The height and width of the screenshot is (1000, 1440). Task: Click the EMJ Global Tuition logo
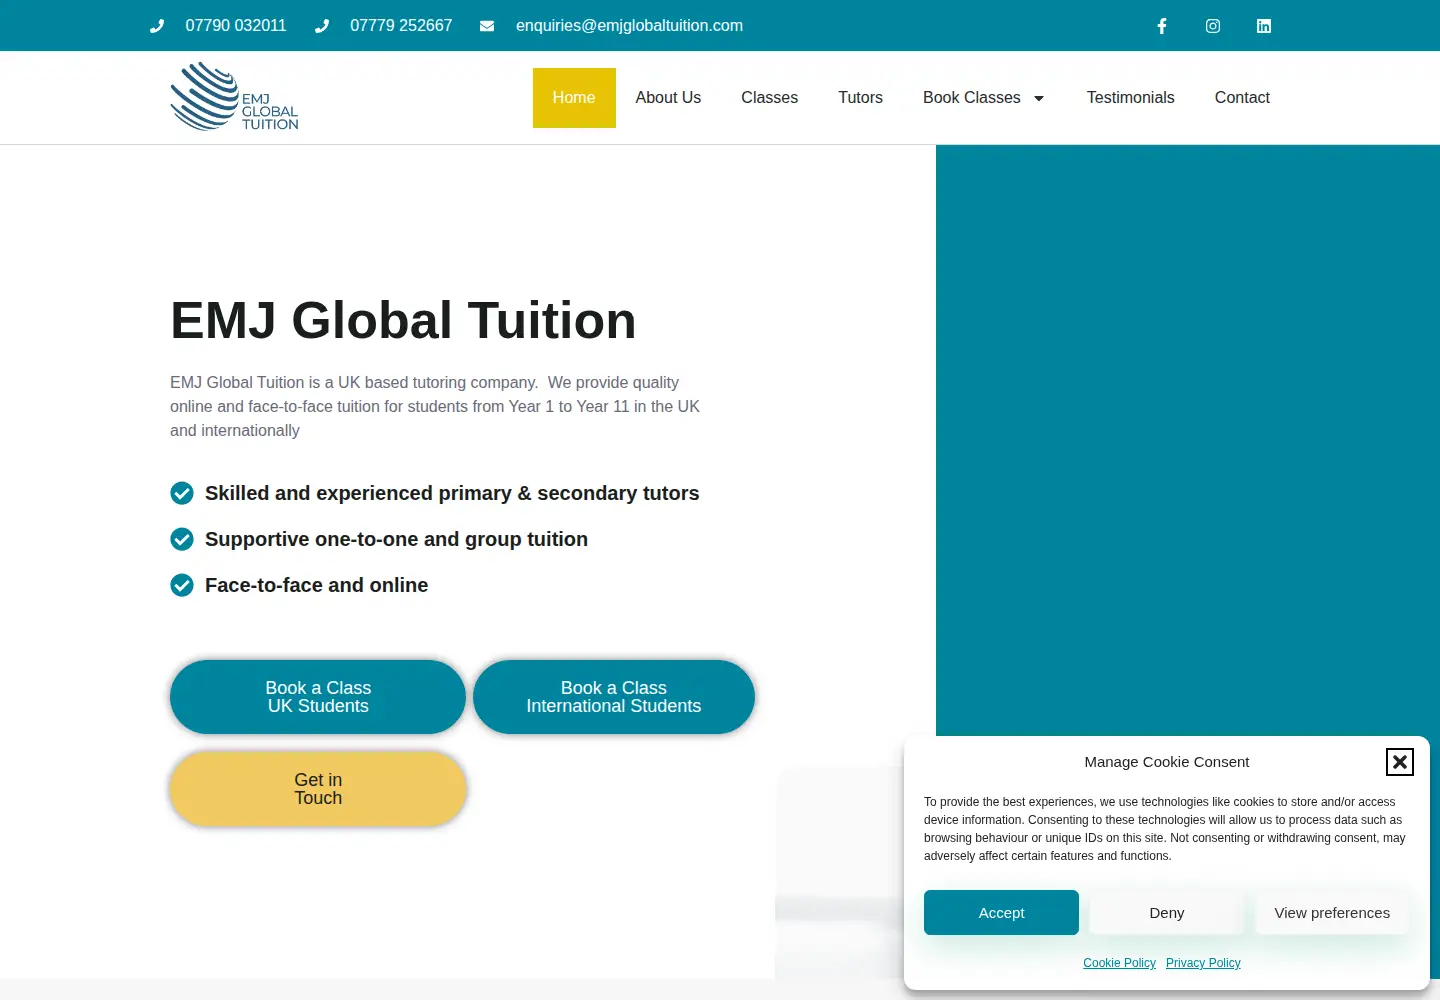click(235, 97)
